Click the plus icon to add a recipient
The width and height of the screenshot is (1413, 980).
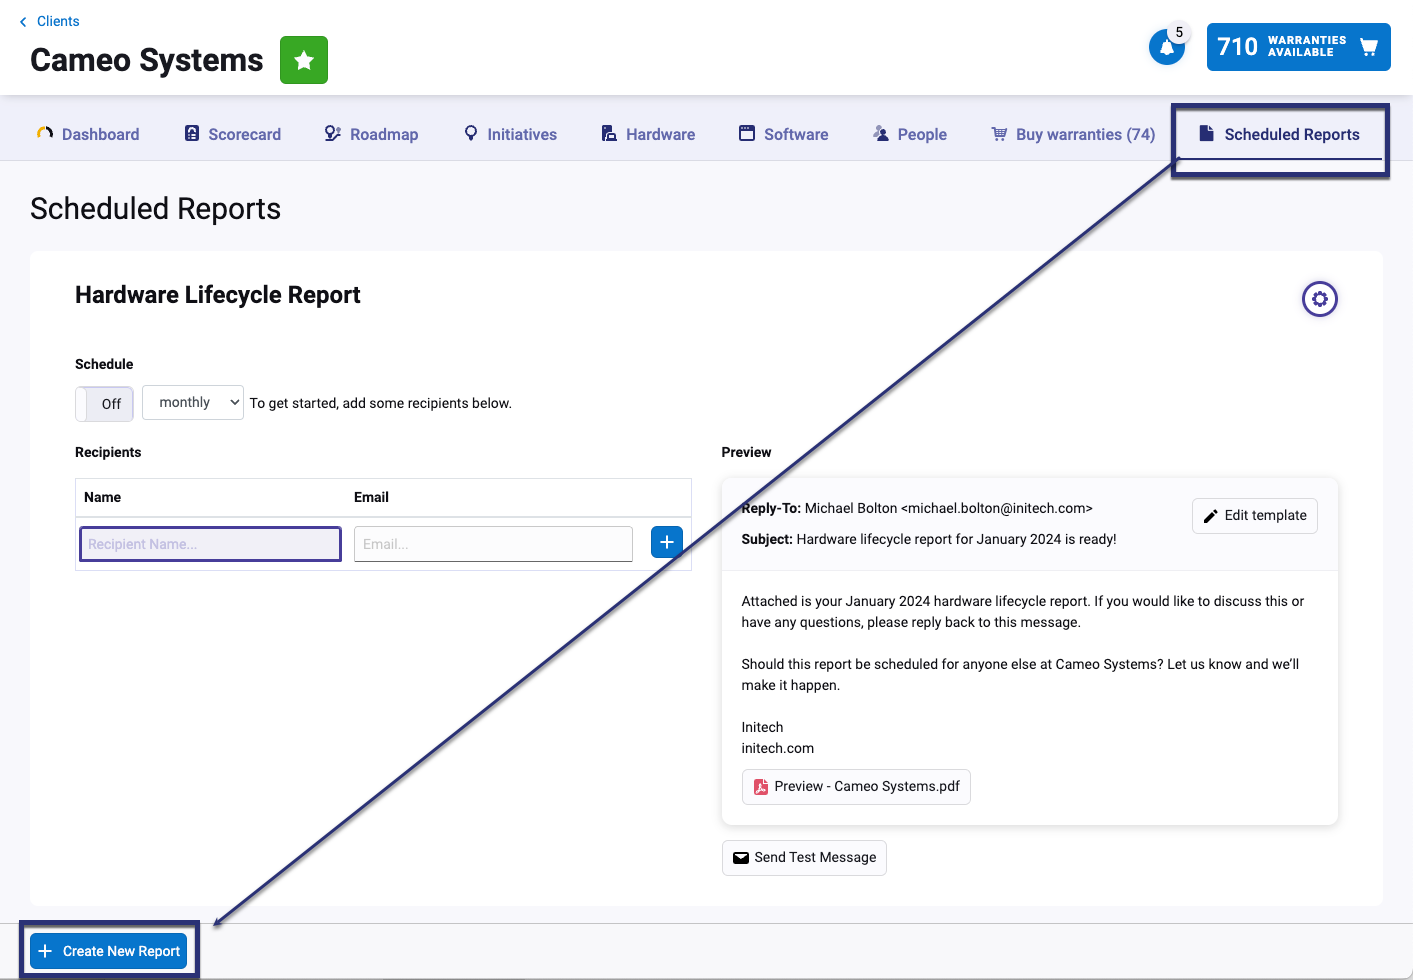tap(666, 541)
